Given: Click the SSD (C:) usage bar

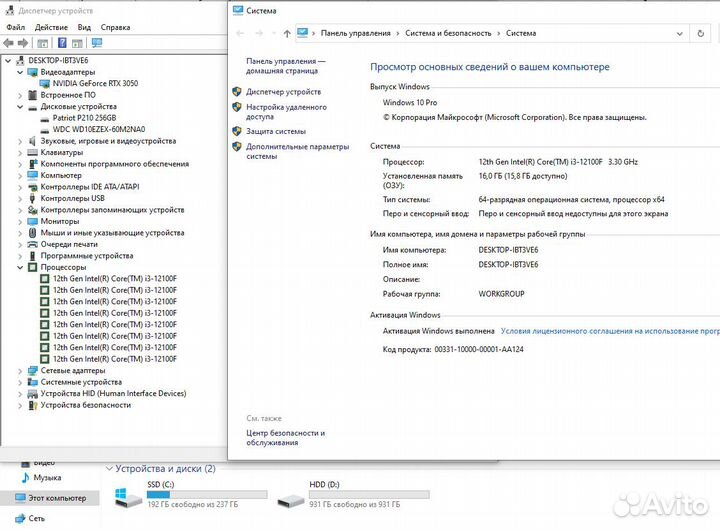Looking at the screenshot, I should (x=207, y=495).
